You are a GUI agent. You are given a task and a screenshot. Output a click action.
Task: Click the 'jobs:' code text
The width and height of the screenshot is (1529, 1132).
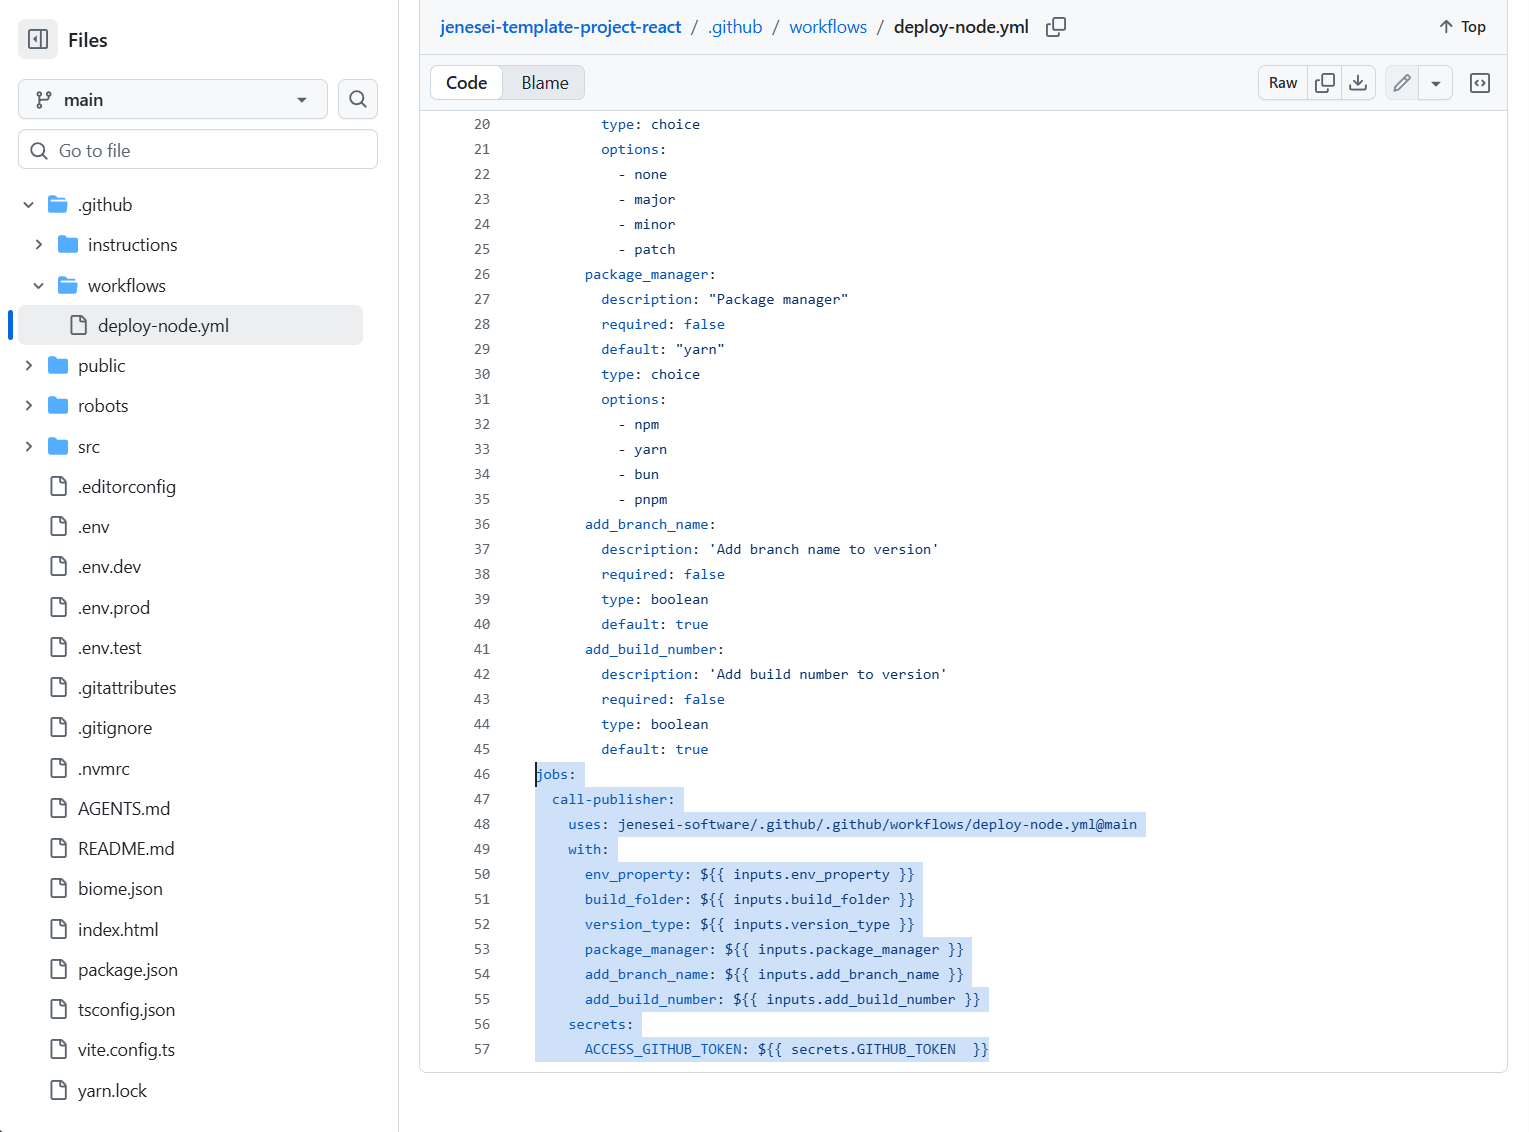(556, 774)
